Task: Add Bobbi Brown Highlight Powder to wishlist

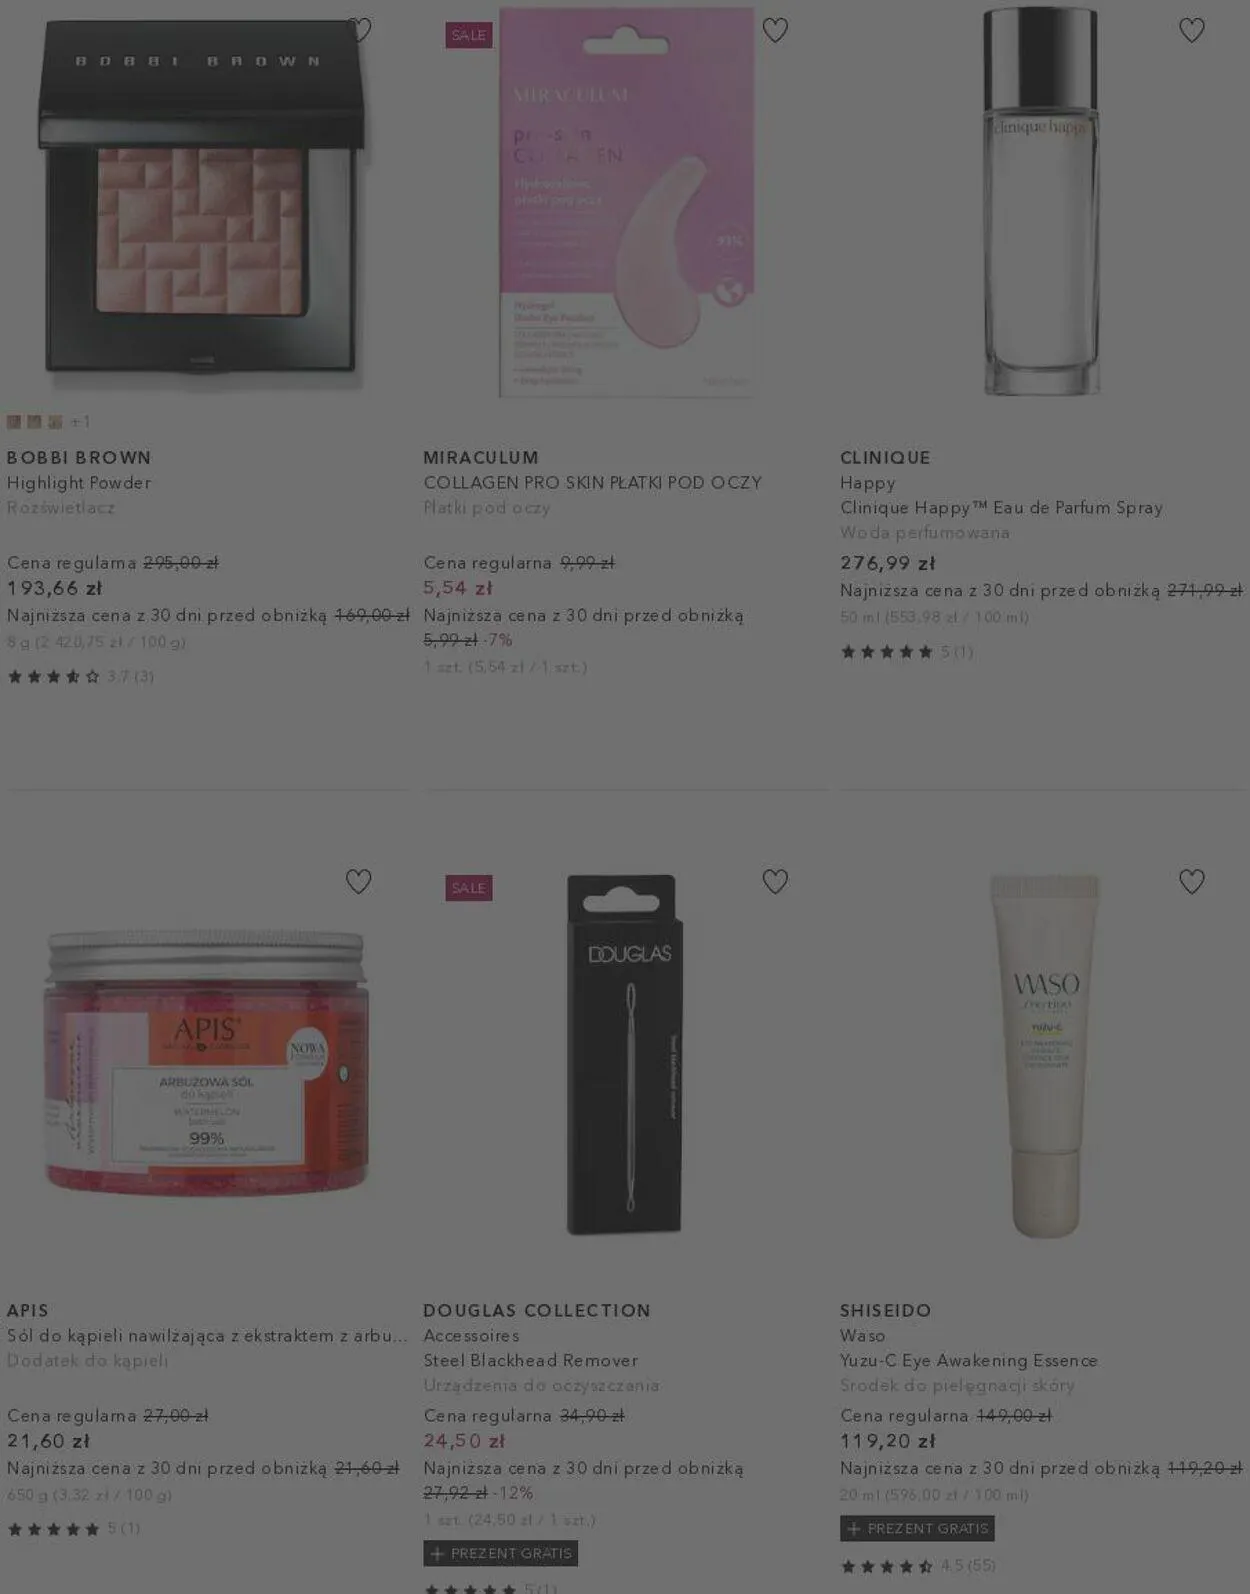Action: (x=359, y=30)
